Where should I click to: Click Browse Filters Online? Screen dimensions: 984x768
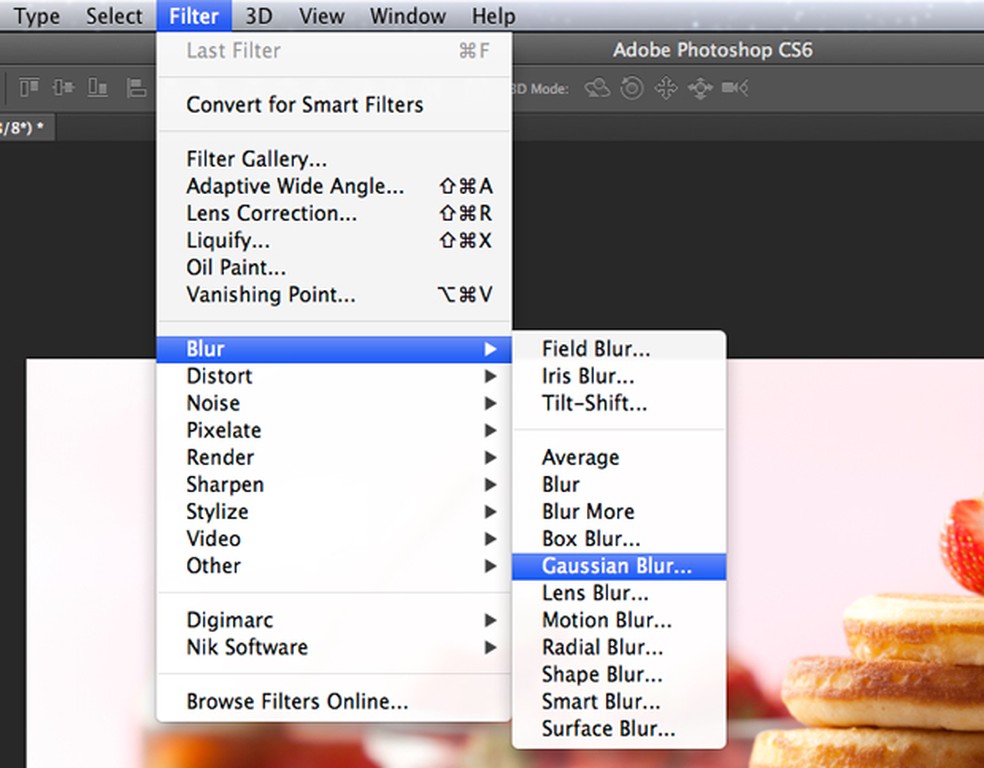pyautogui.click(x=297, y=702)
